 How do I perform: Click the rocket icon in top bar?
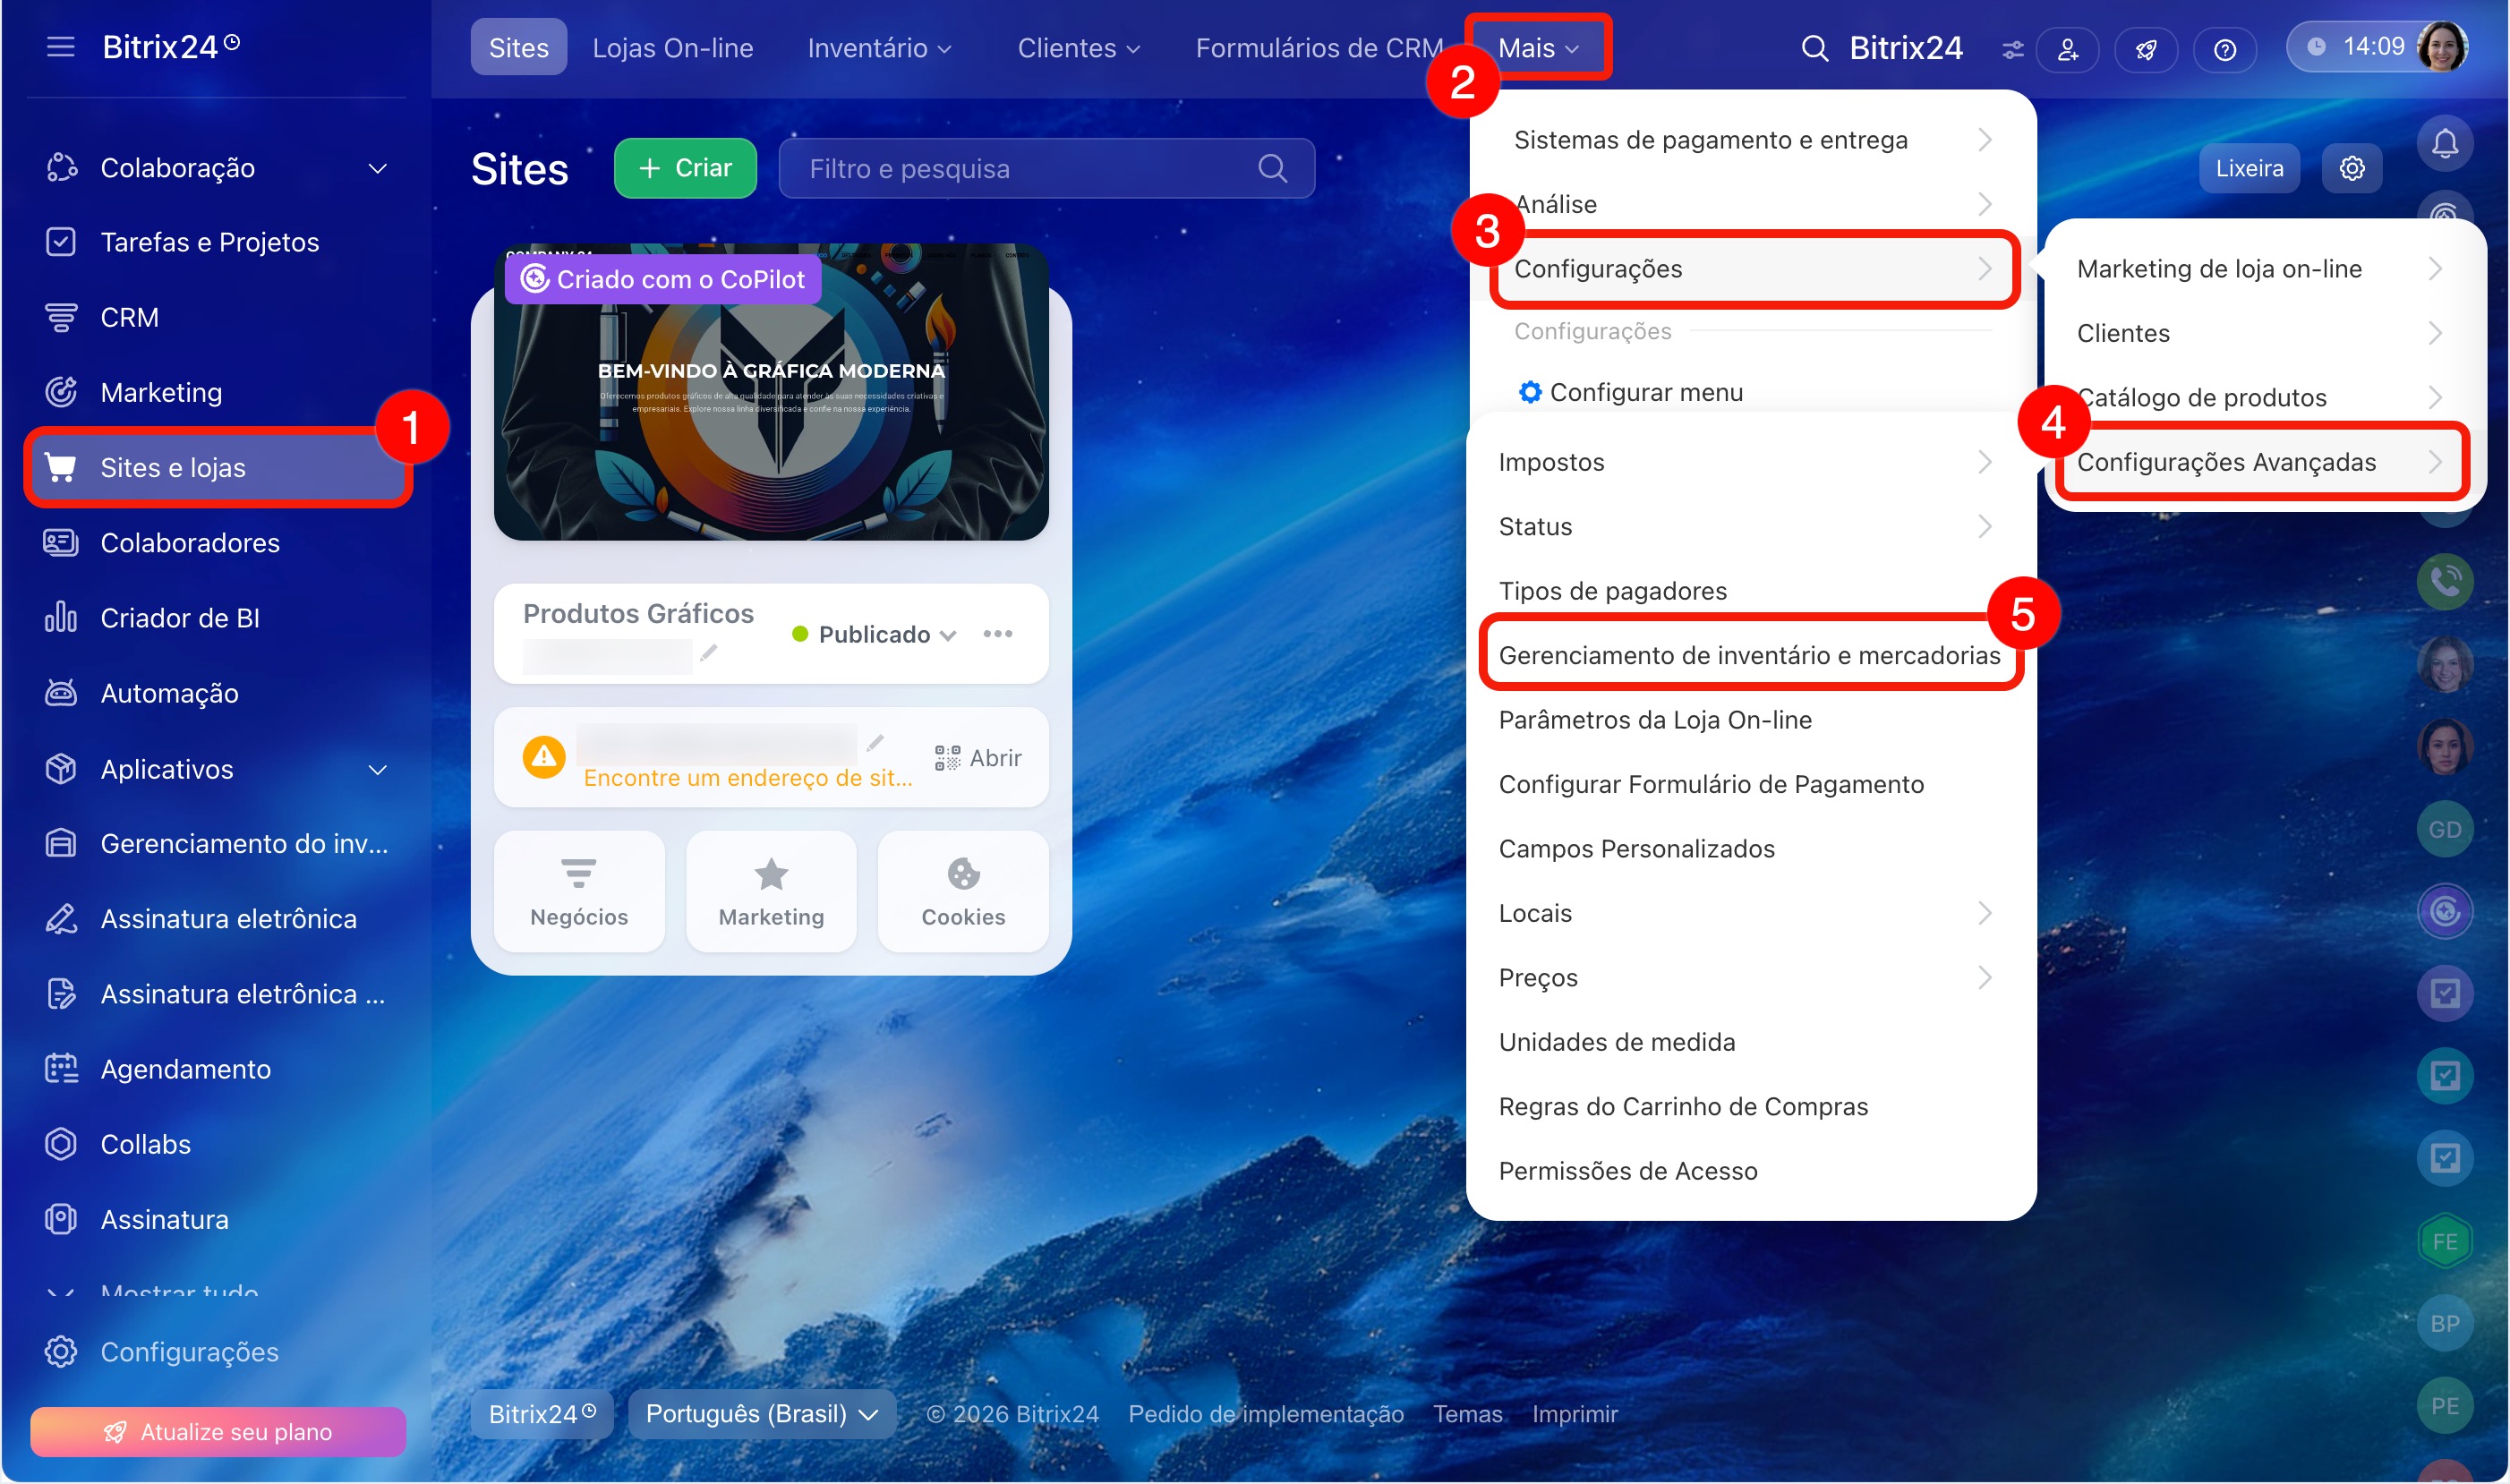[2145, 49]
